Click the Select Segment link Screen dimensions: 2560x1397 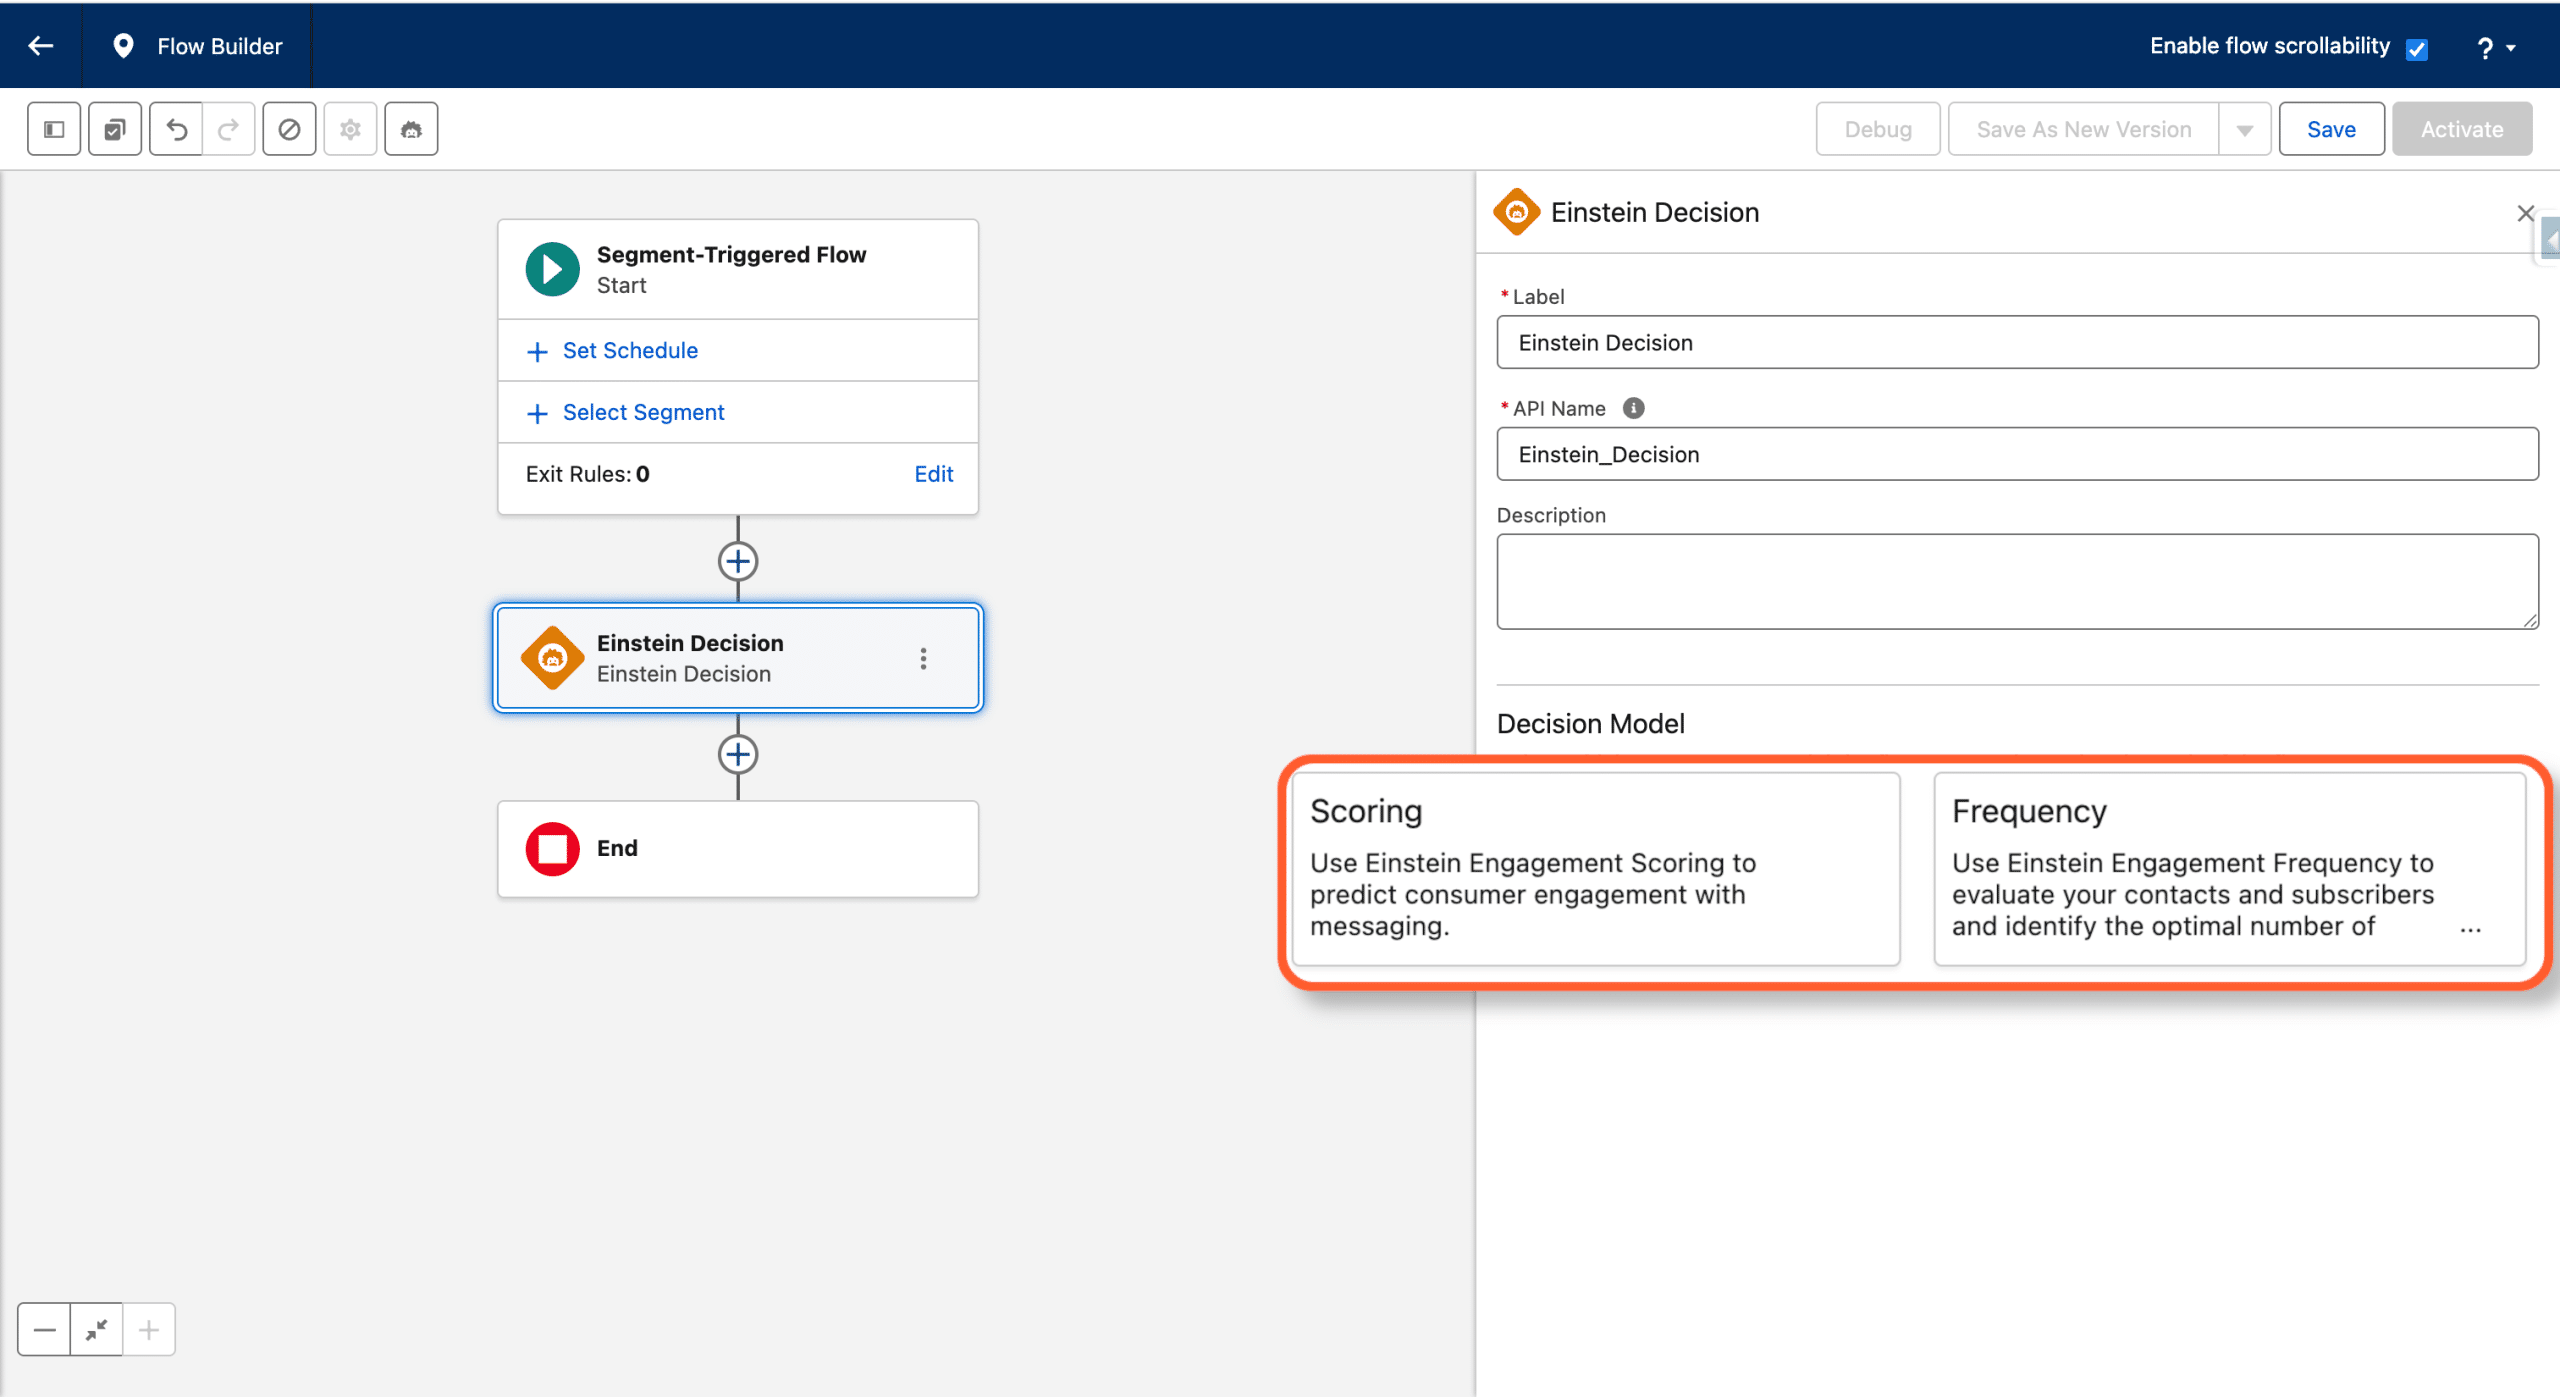pos(643,412)
